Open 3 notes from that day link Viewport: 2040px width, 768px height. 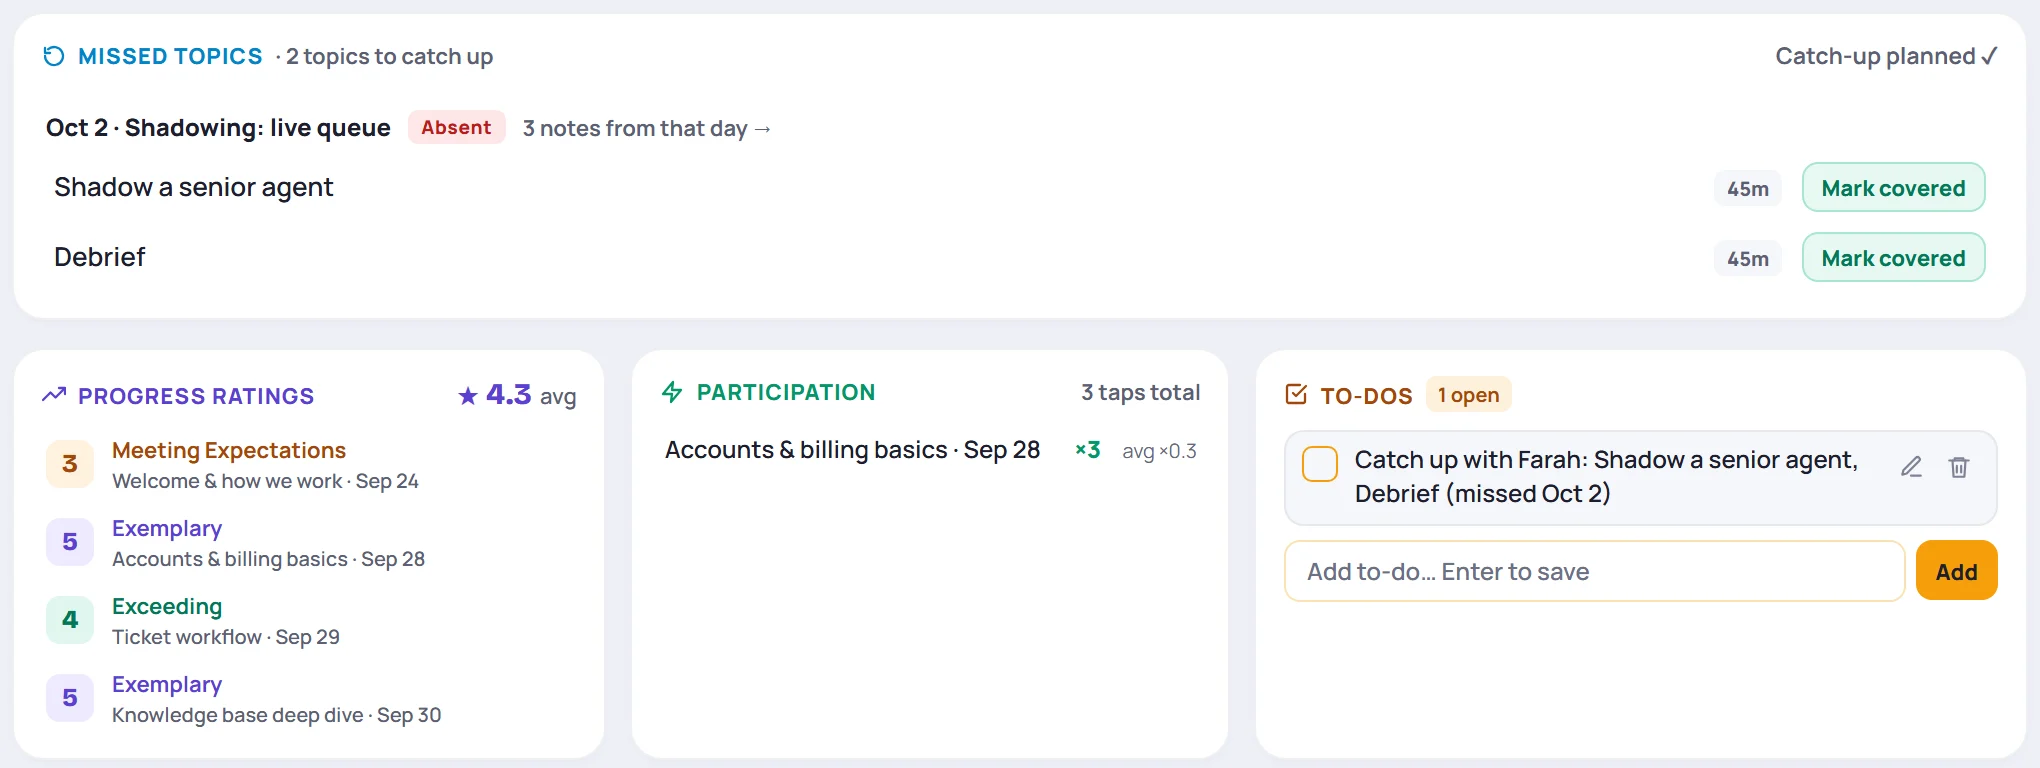coord(646,128)
